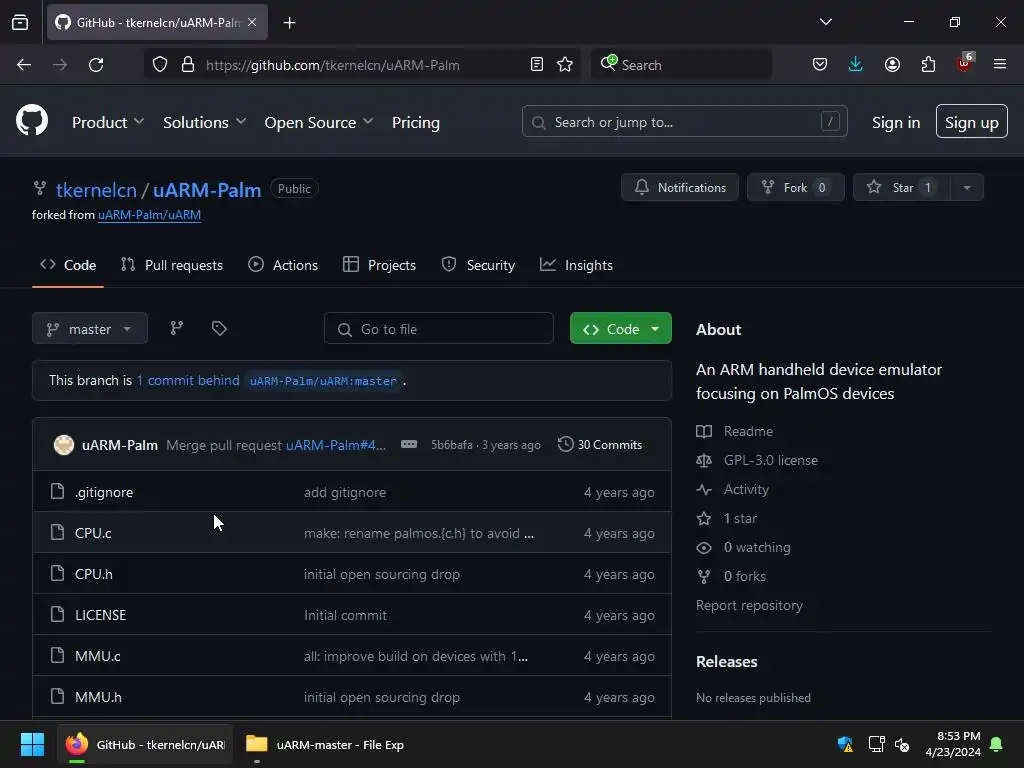
Task: Fork the repository with Fork button
Action: pos(795,187)
